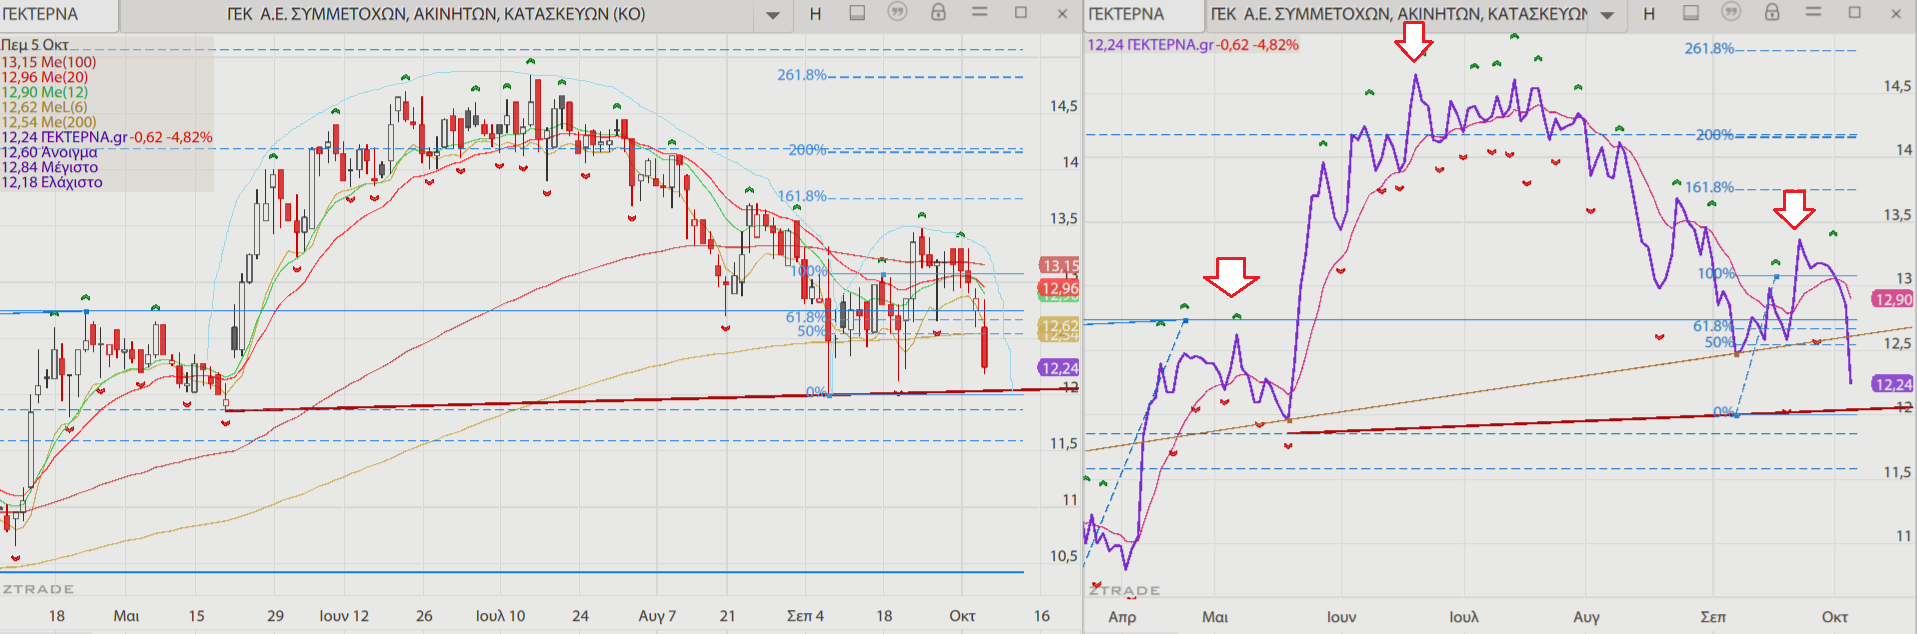Select the 61.8% Fibonacci label in right chart
The height and width of the screenshot is (634, 1917).
click(1714, 326)
